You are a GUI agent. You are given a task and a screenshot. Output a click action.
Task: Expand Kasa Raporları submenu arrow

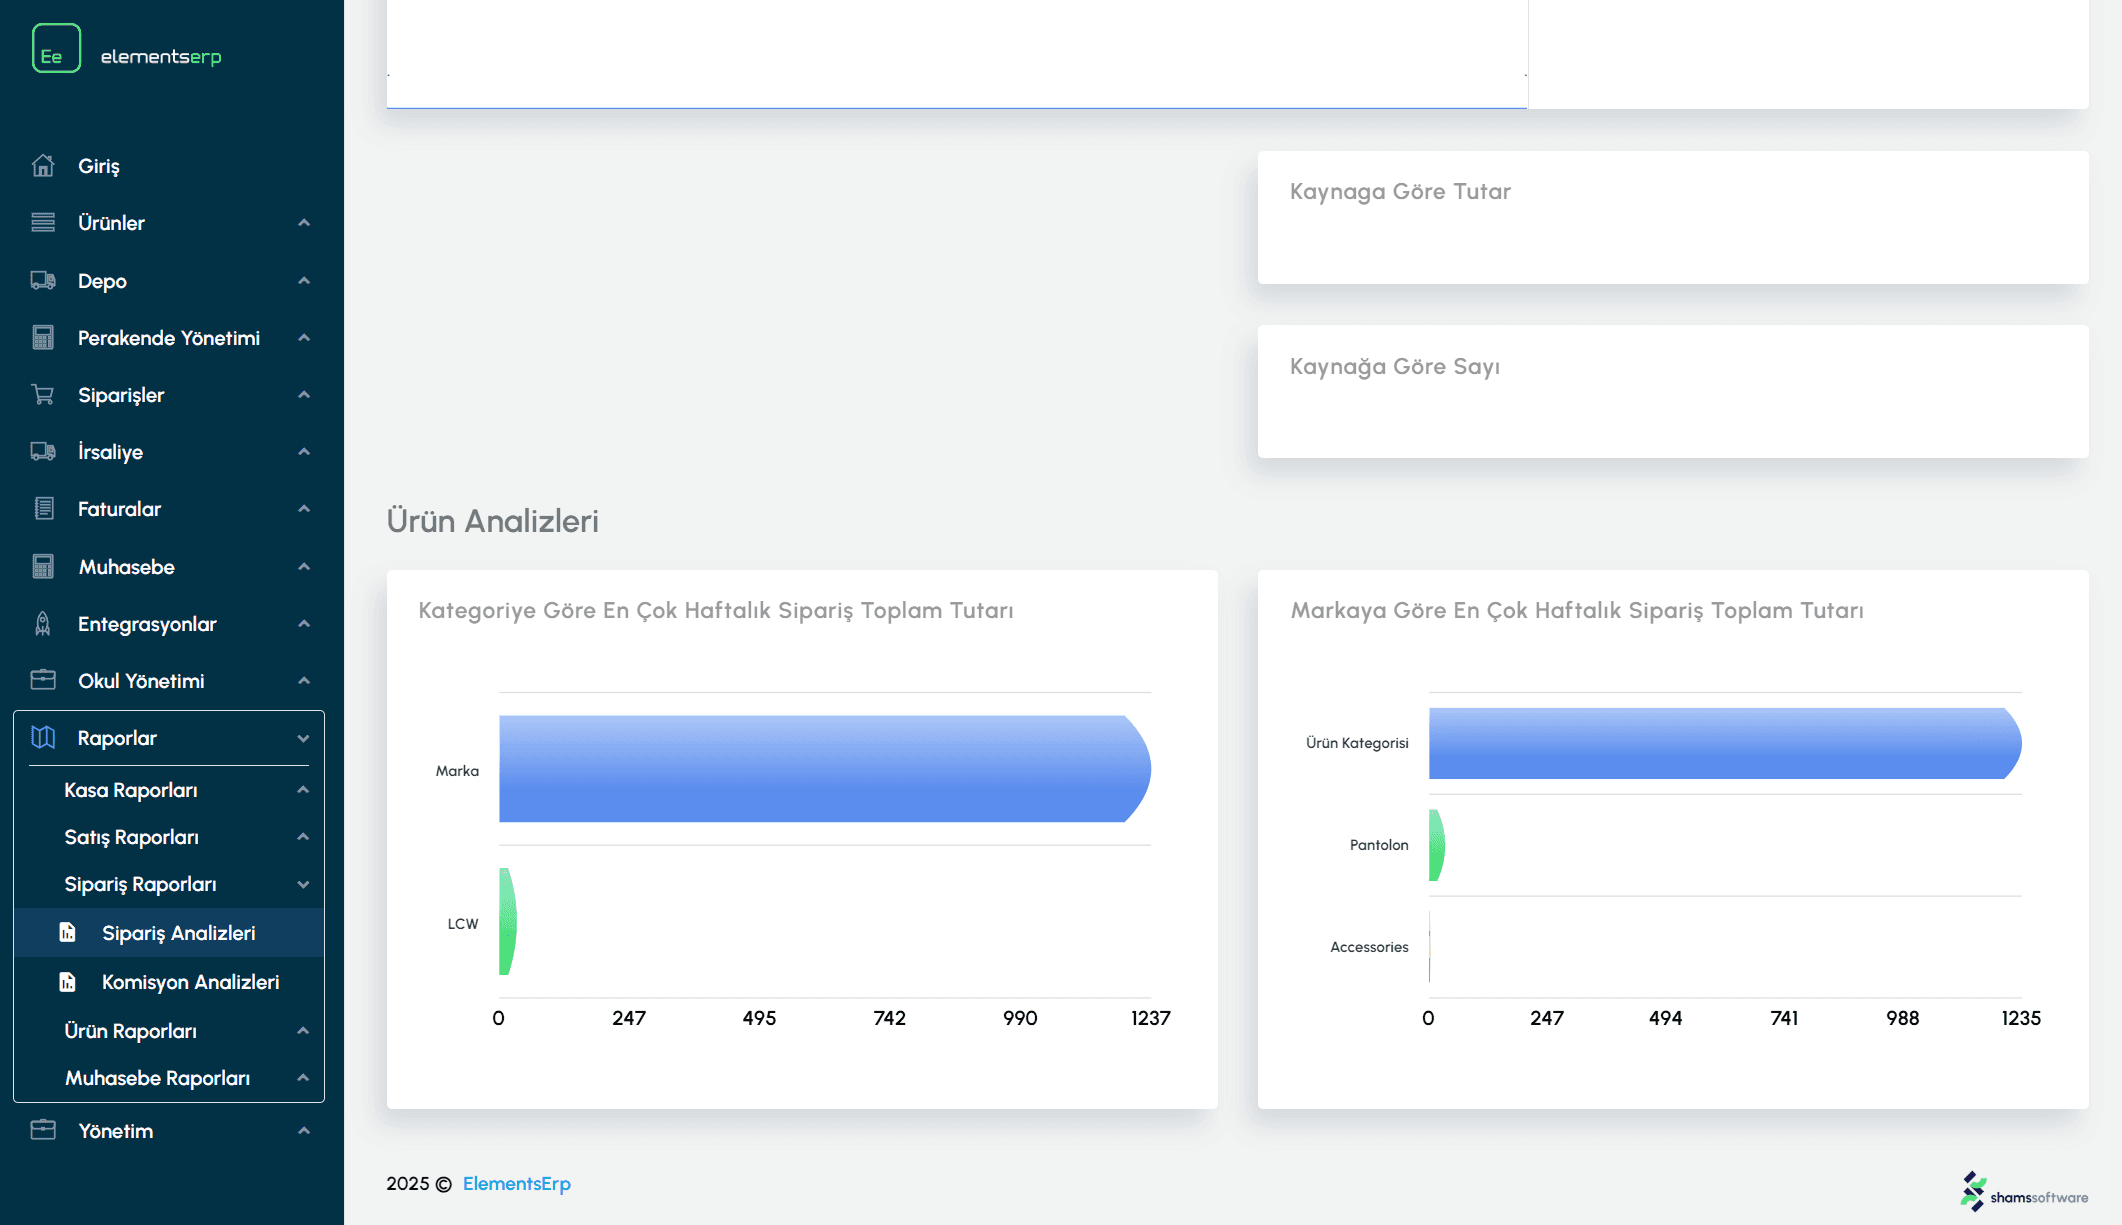point(303,790)
